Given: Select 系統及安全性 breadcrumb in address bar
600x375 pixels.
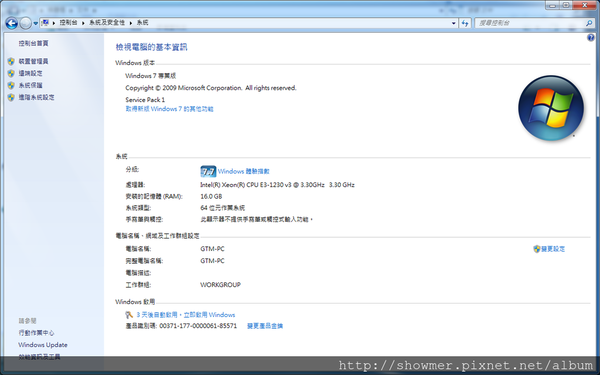Looking at the screenshot, I should click(107, 23).
